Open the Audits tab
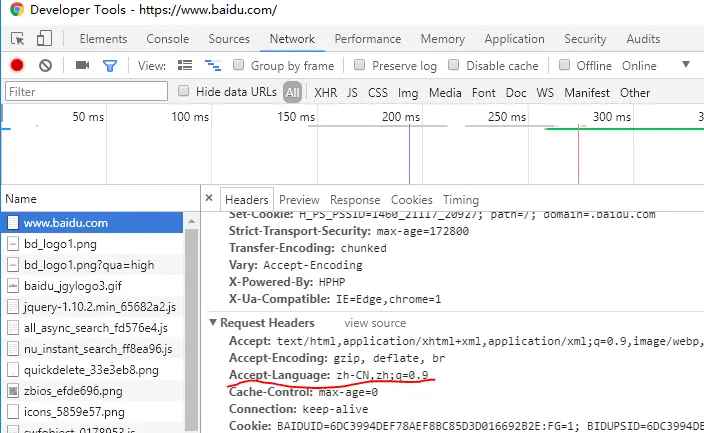704x433 pixels. (643, 39)
